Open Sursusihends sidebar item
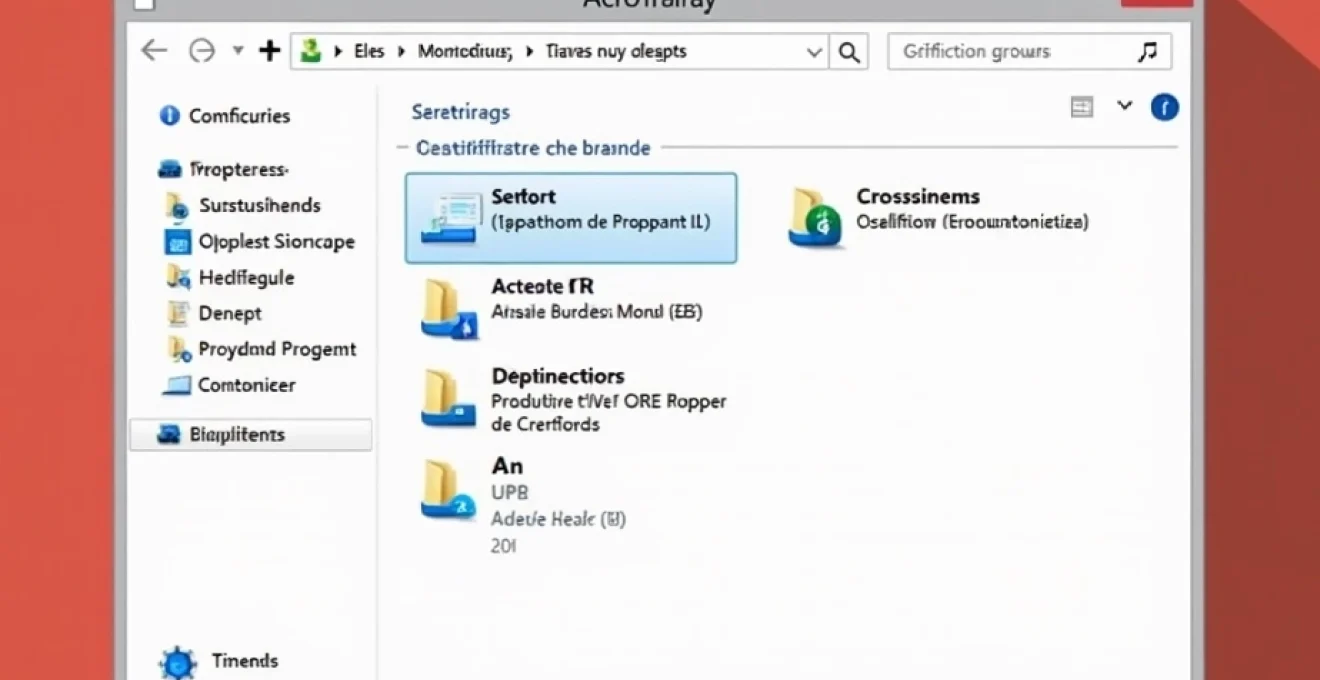 [x=259, y=206]
